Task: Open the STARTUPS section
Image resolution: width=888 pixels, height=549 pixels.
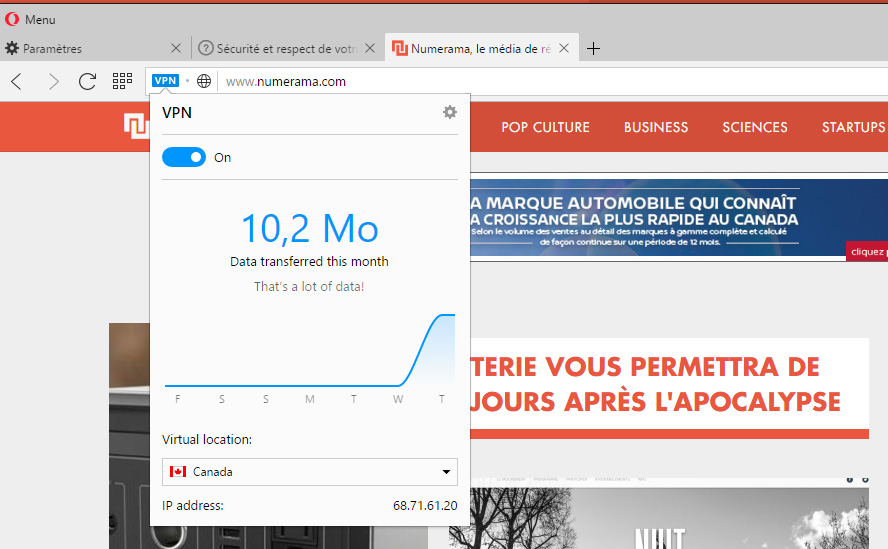Action: [854, 127]
